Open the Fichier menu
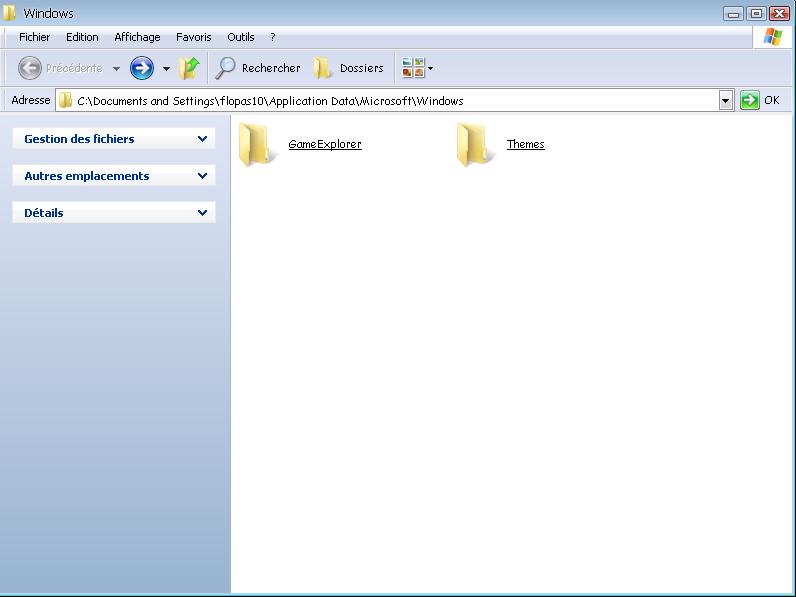This screenshot has width=796, height=597. tap(35, 37)
